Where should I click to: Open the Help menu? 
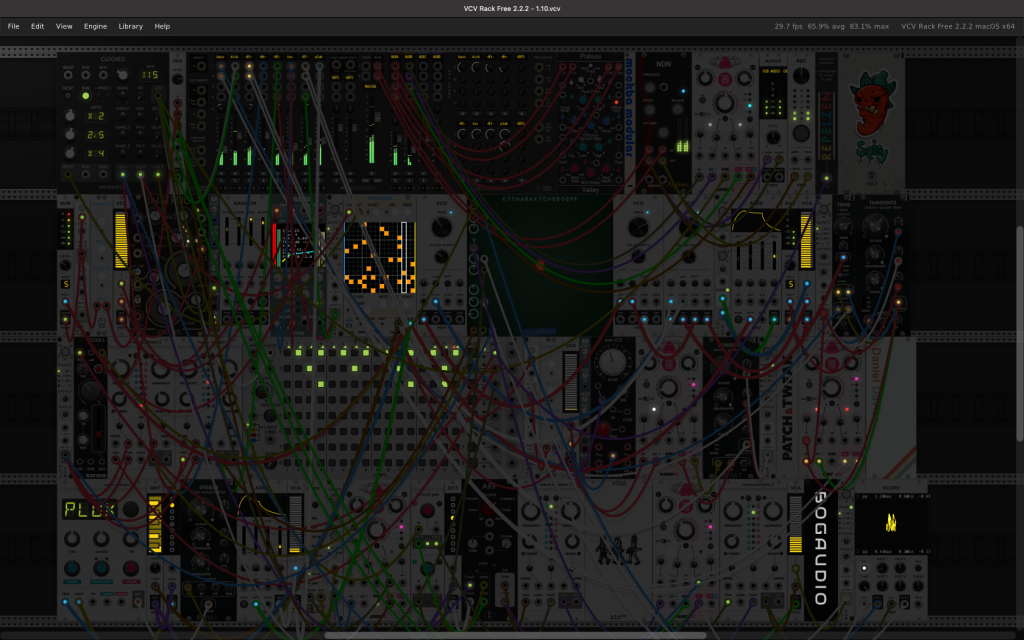[162, 26]
